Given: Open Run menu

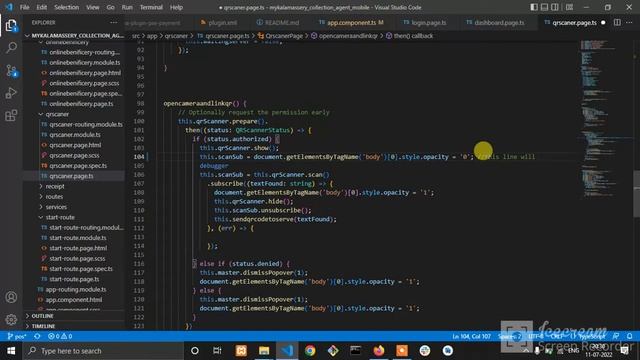Looking at the screenshot, I should pos(127,7).
